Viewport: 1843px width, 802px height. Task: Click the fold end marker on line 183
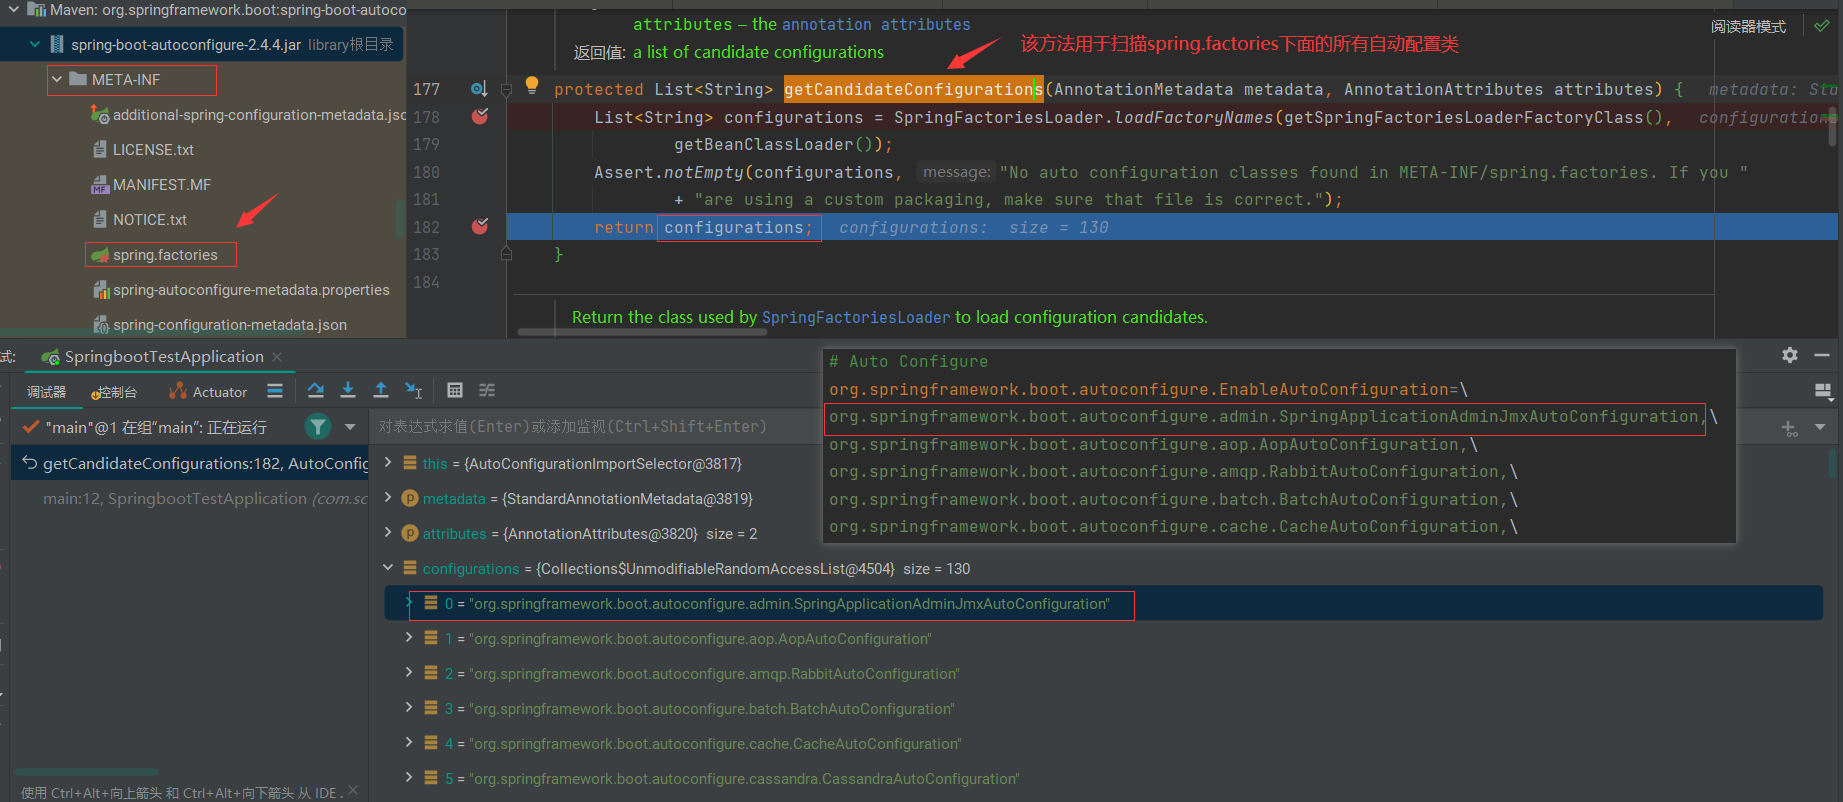coord(506,254)
